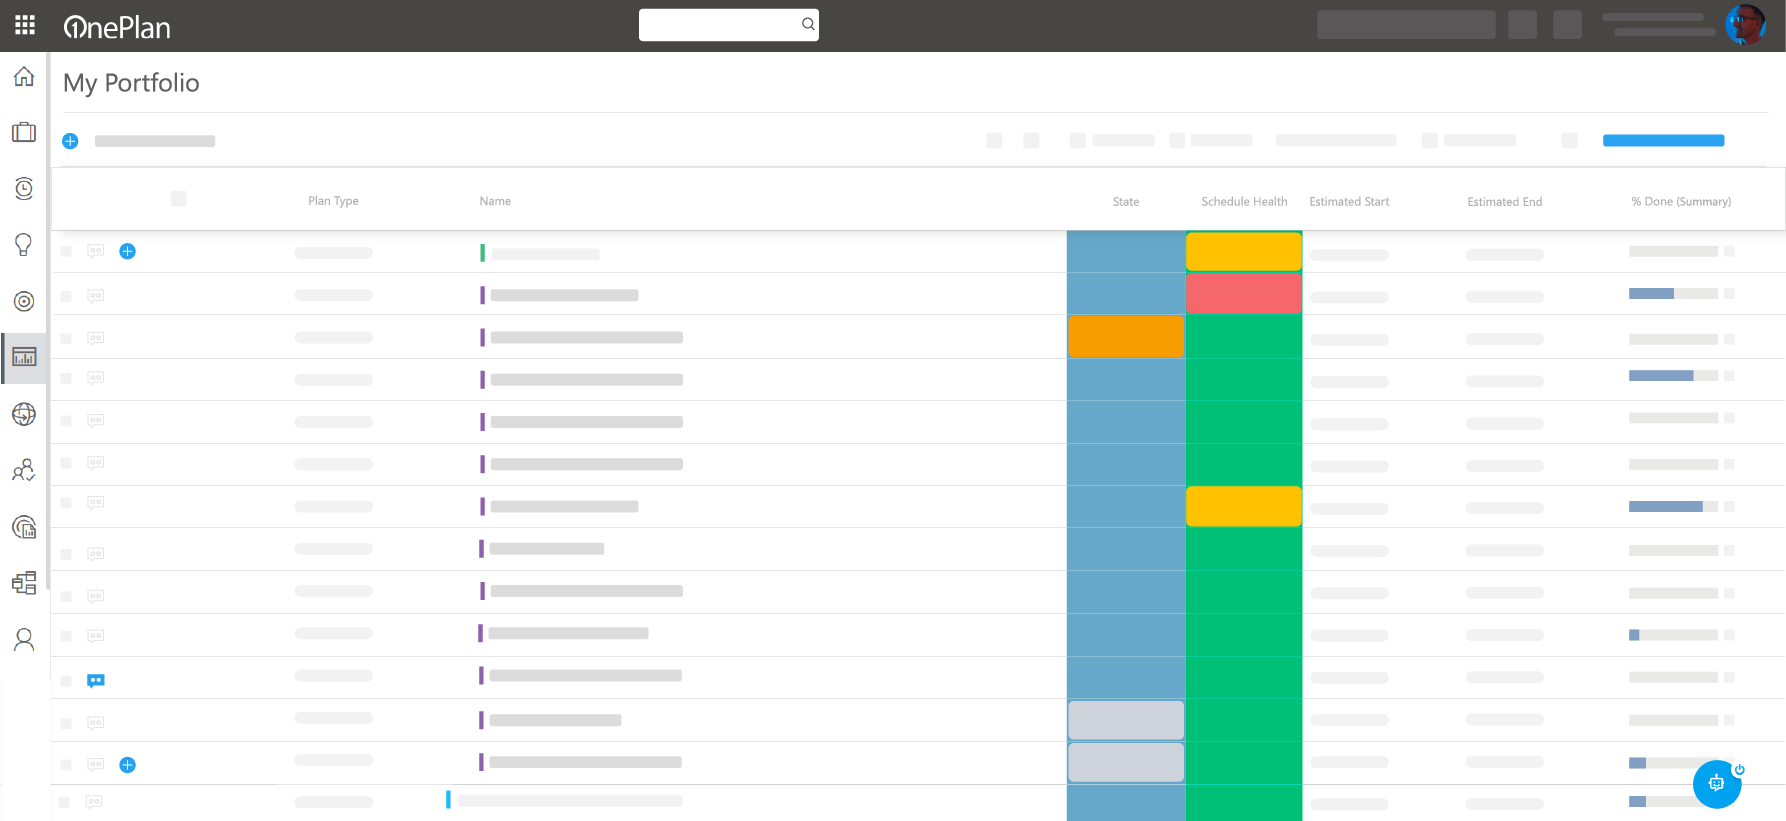Tick the checkbox of the orange State row
Screen dimensions: 1786x821
point(66,338)
